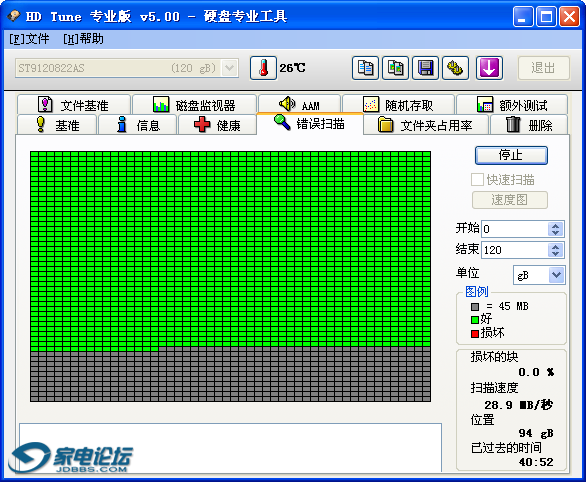Click the 40:52 elapsed time value

(536, 462)
